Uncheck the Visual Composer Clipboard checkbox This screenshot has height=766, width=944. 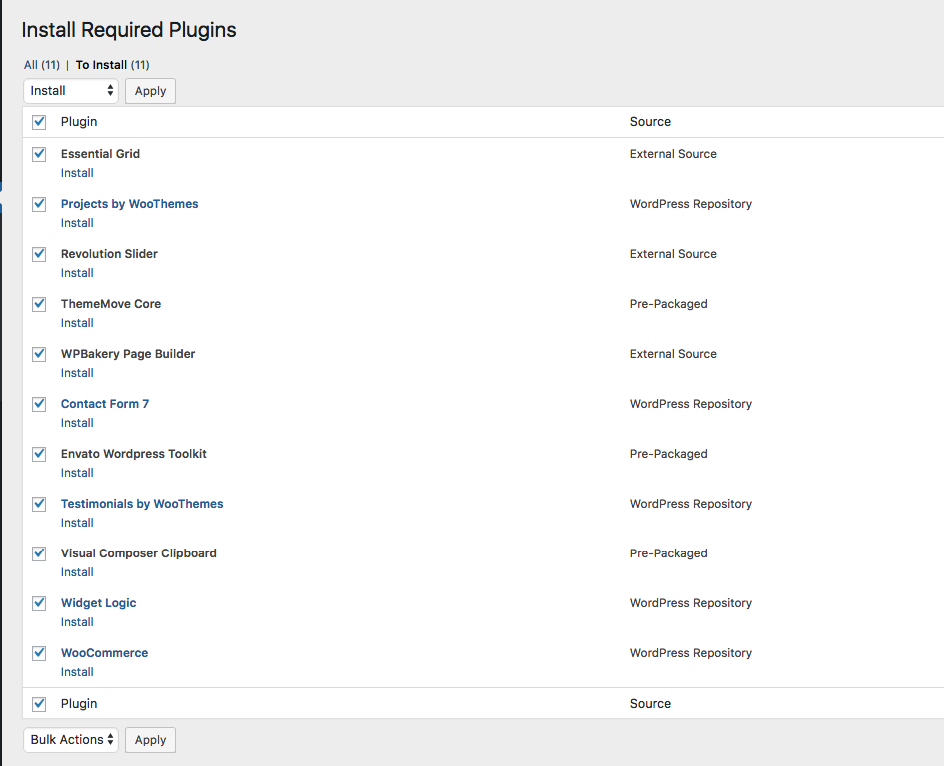pos(39,553)
